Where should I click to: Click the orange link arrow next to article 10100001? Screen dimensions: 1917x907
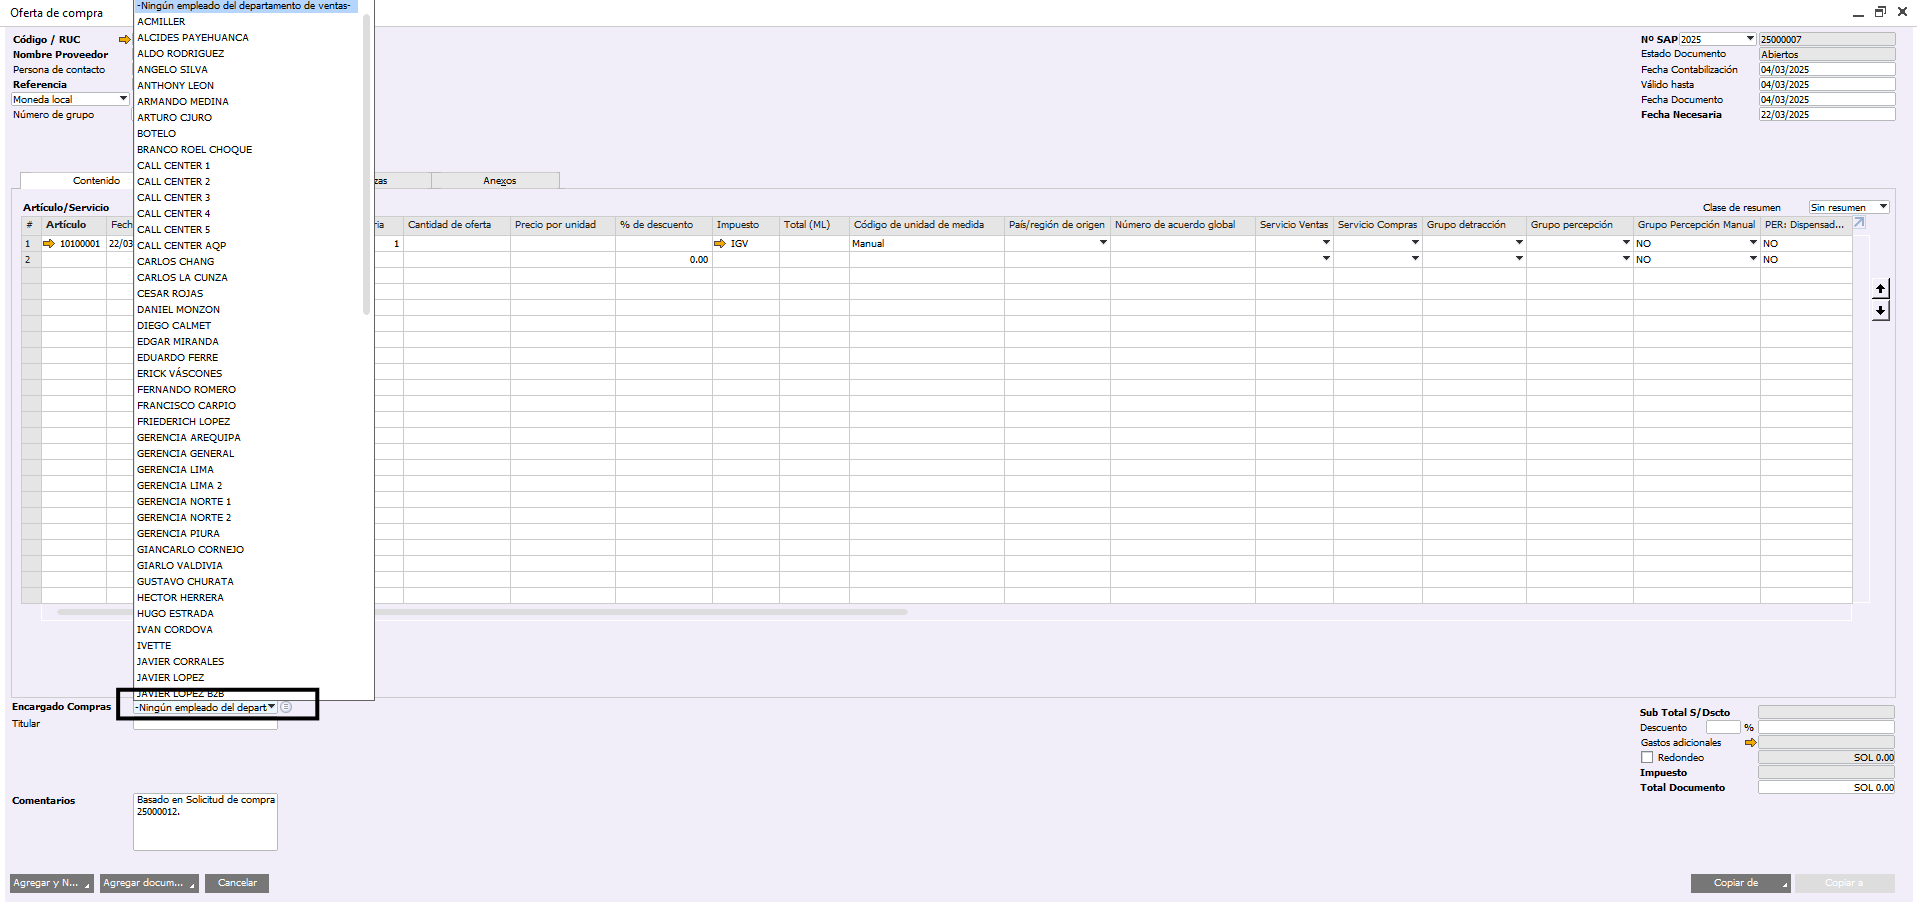pos(49,244)
